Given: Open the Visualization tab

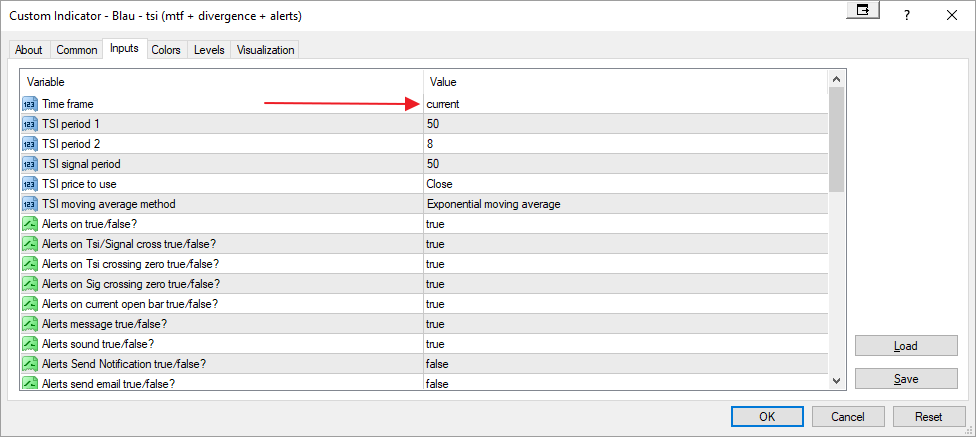Looking at the screenshot, I should (265, 50).
